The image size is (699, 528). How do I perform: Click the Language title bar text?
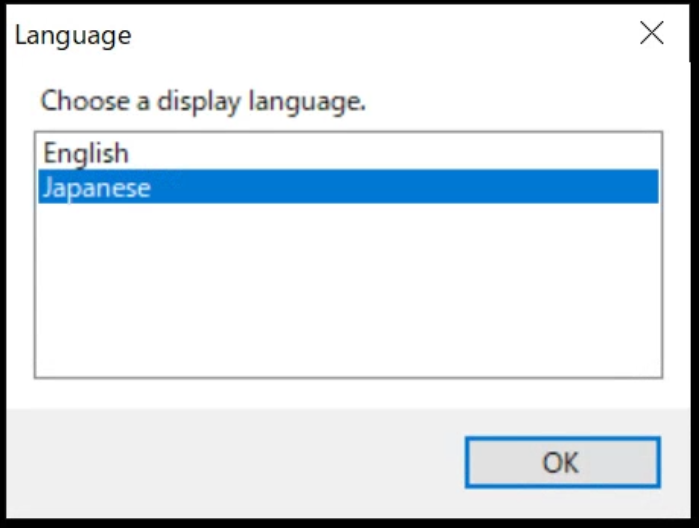(73, 36)
